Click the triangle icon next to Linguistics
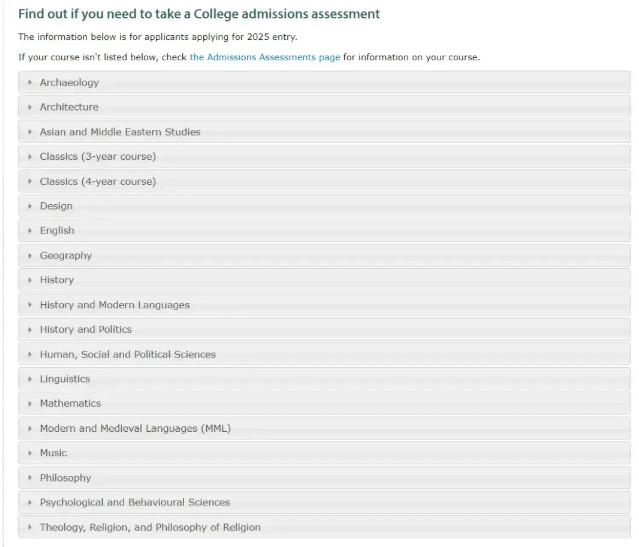Screen dimensions: 639x547 (30, 379)
